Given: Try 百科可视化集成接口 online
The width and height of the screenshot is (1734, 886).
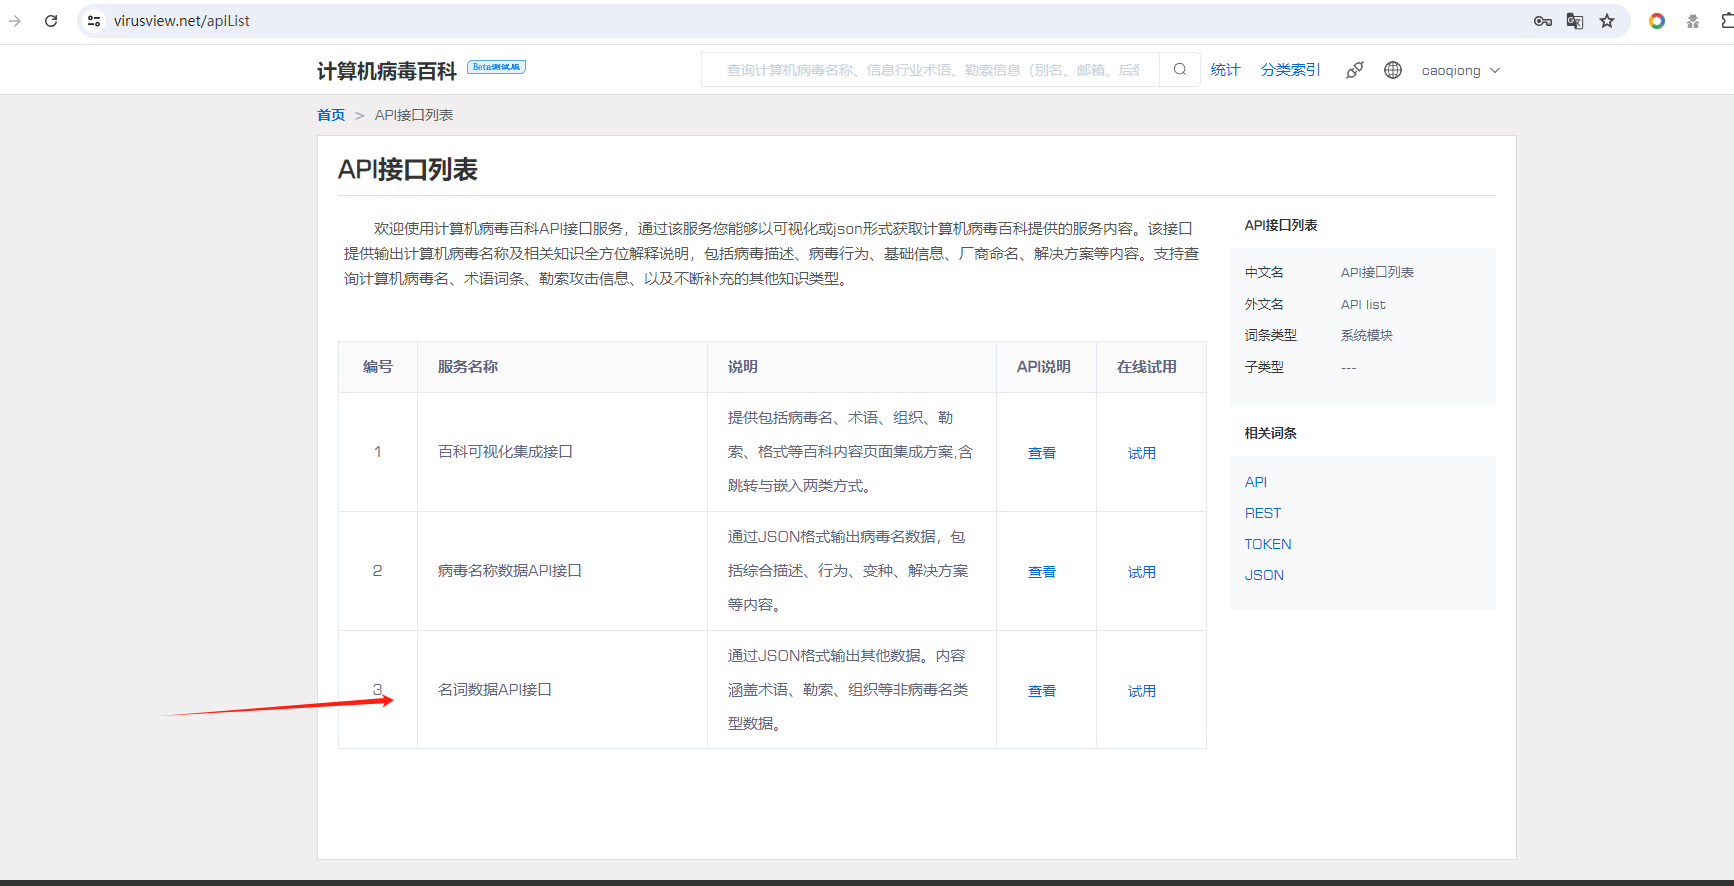Looking at the screenshot, I should (x=1142, y=453).
